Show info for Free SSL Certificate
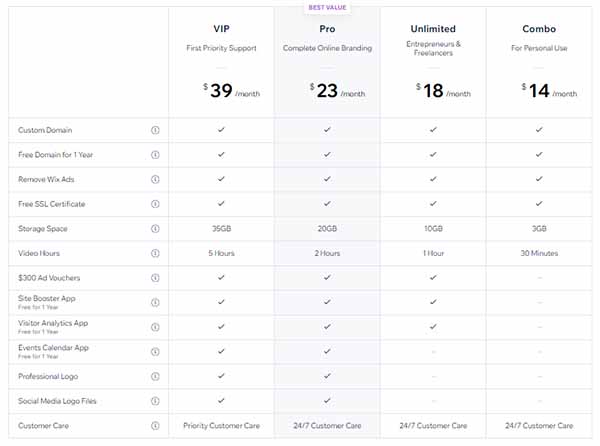 pyautogui.click(x=155, y=204)
